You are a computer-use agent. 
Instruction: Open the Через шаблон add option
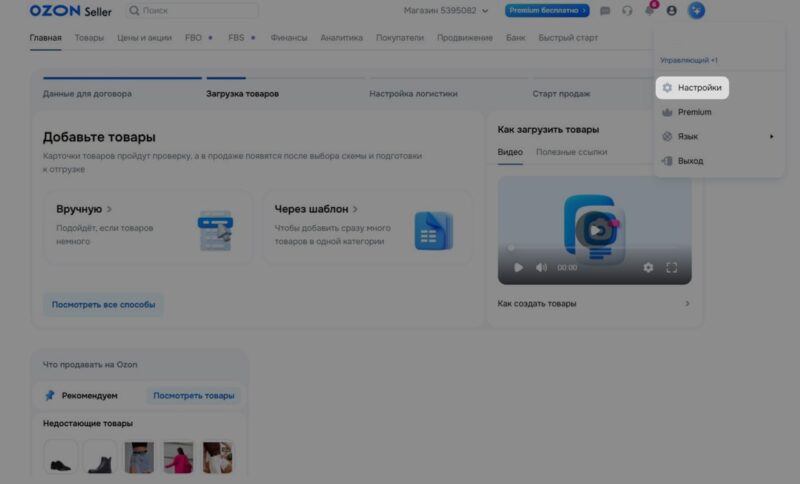pos(366,226)
